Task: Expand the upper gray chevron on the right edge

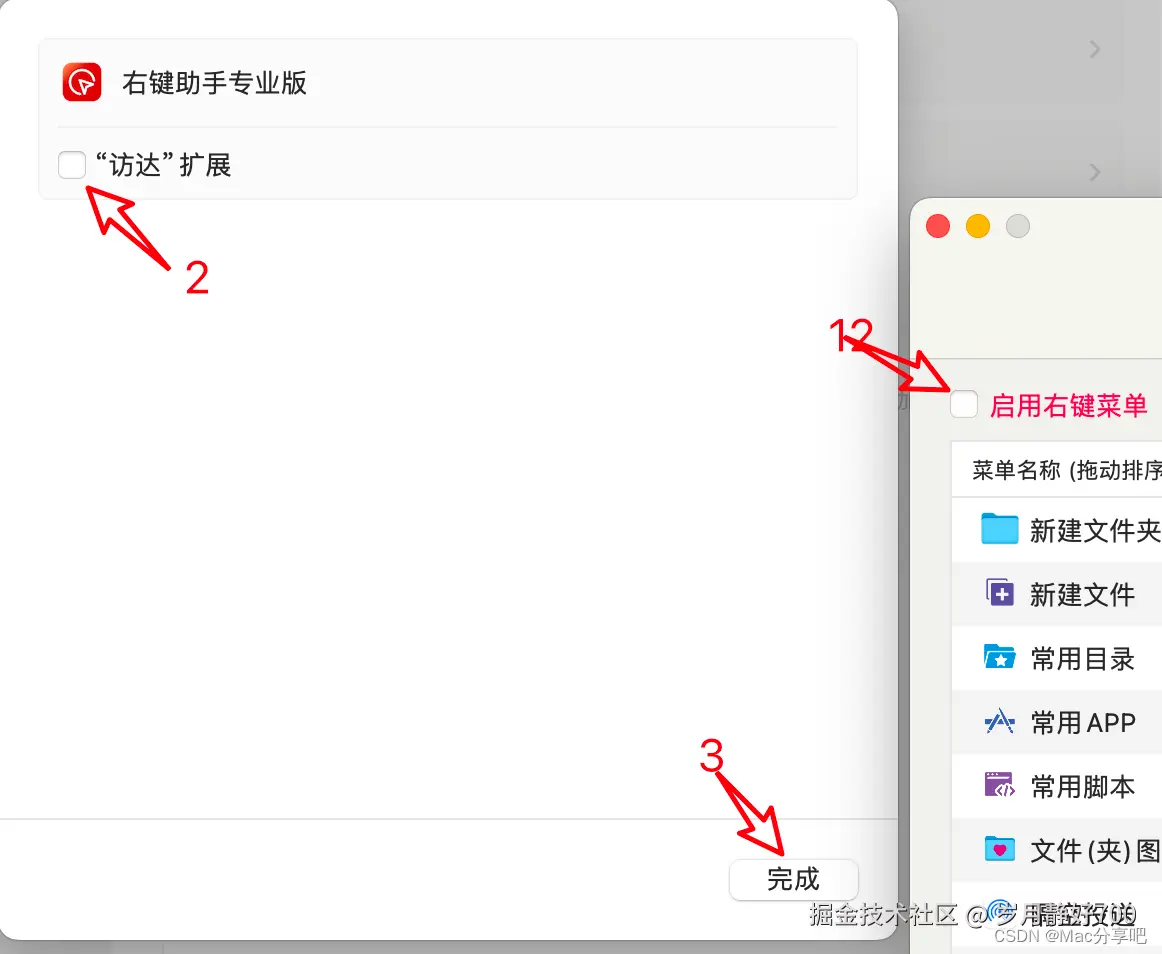Action: point(1092,50)
